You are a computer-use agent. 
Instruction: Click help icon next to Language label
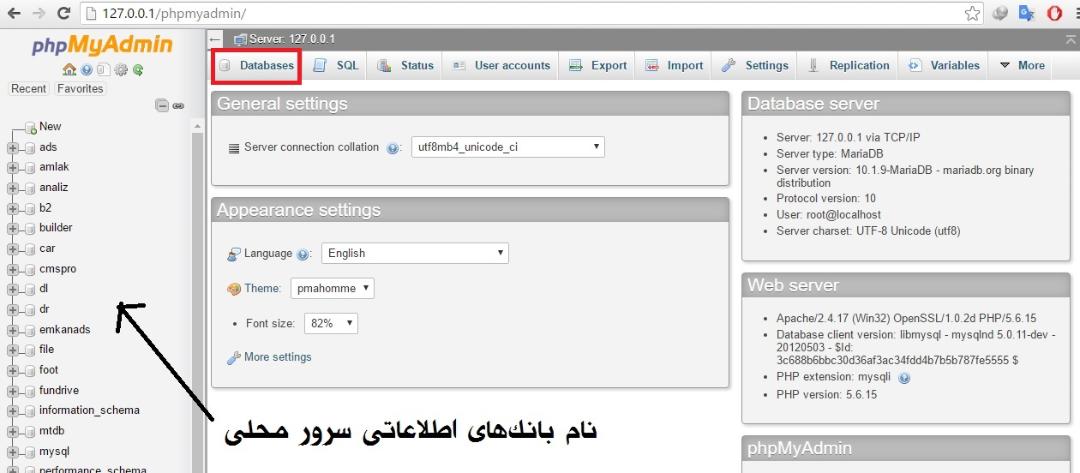point(302,254)
